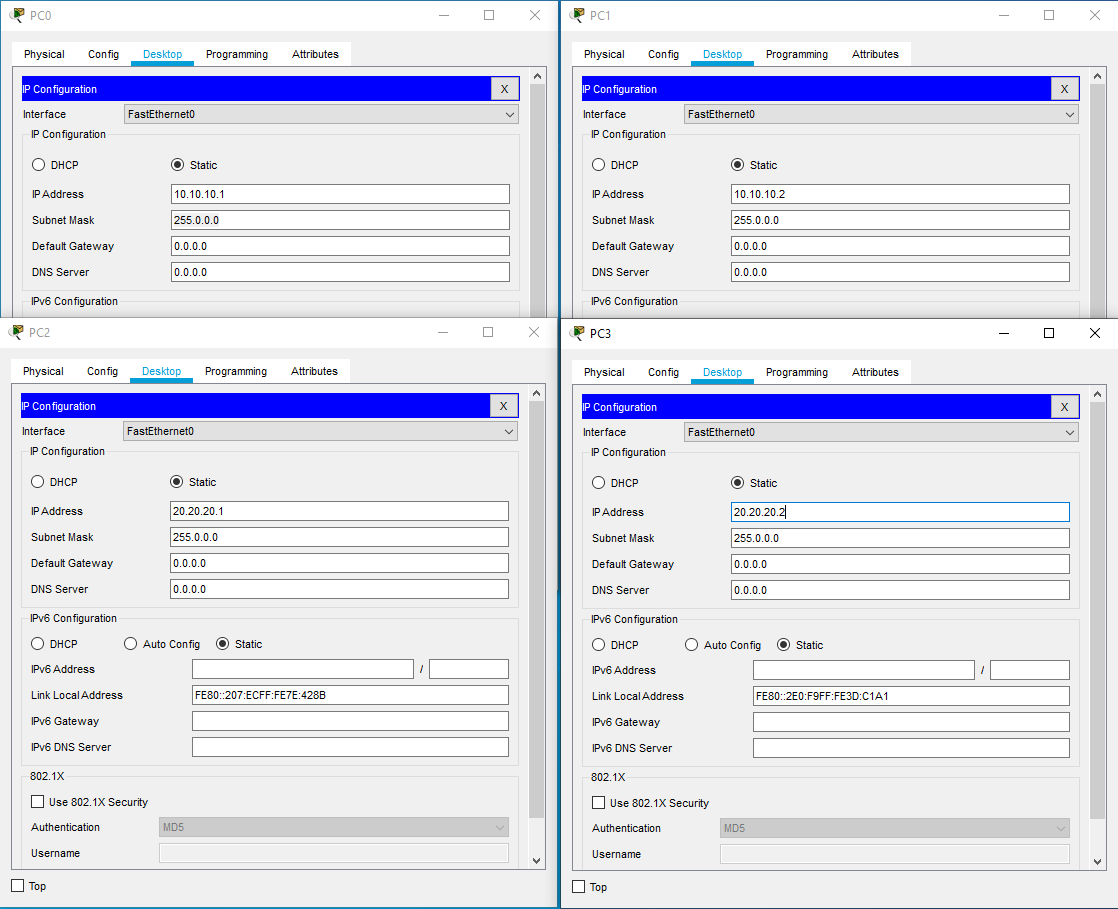Image resolution: width=1118 pixels, height=909 pixels.
Task: Maximize the PC3 window
Action: [1049, 333]
